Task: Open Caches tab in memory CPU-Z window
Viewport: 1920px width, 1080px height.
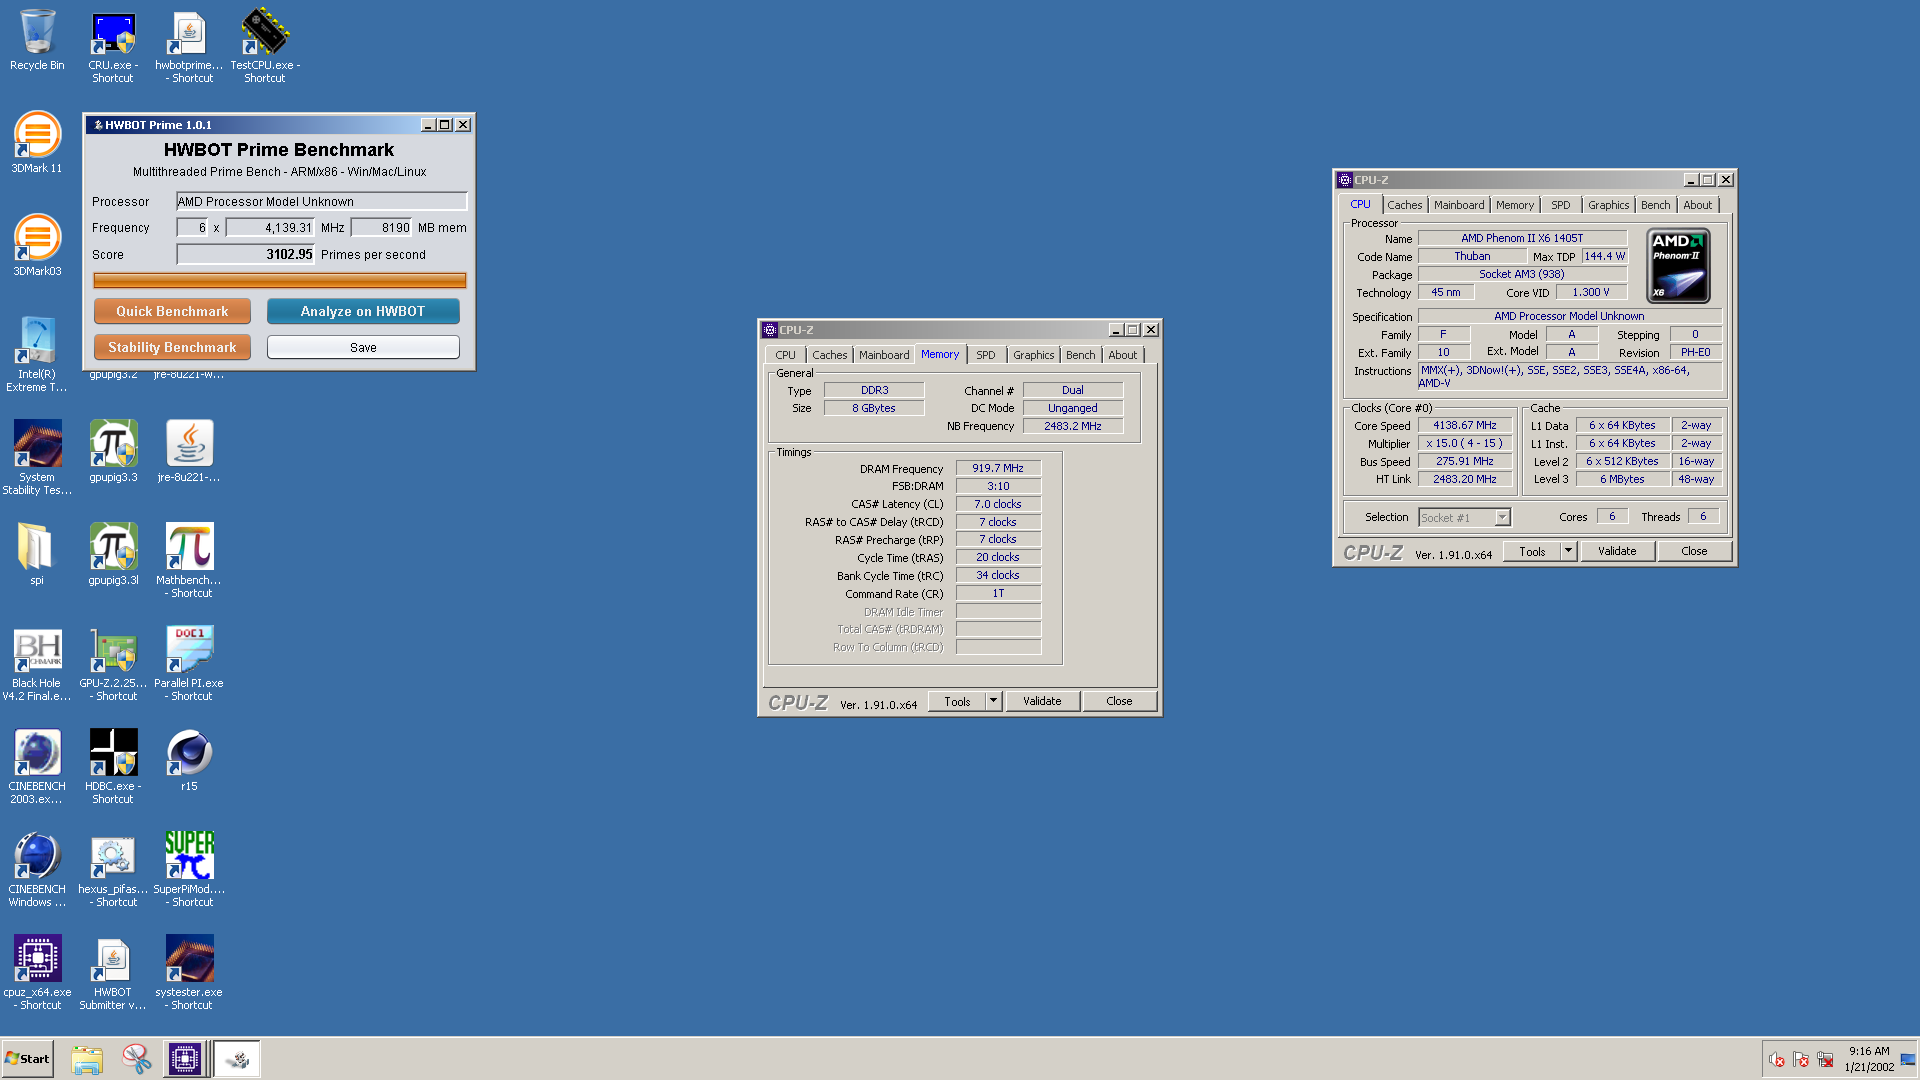Action: 829,355
